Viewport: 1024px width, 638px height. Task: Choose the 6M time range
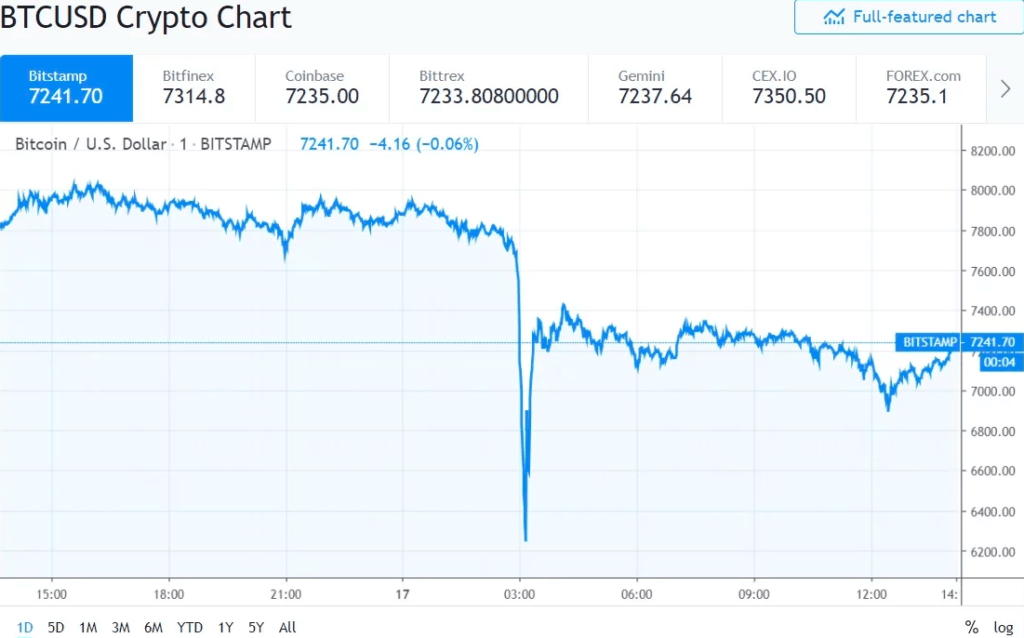pyautogui.click(x=153, y=627)
